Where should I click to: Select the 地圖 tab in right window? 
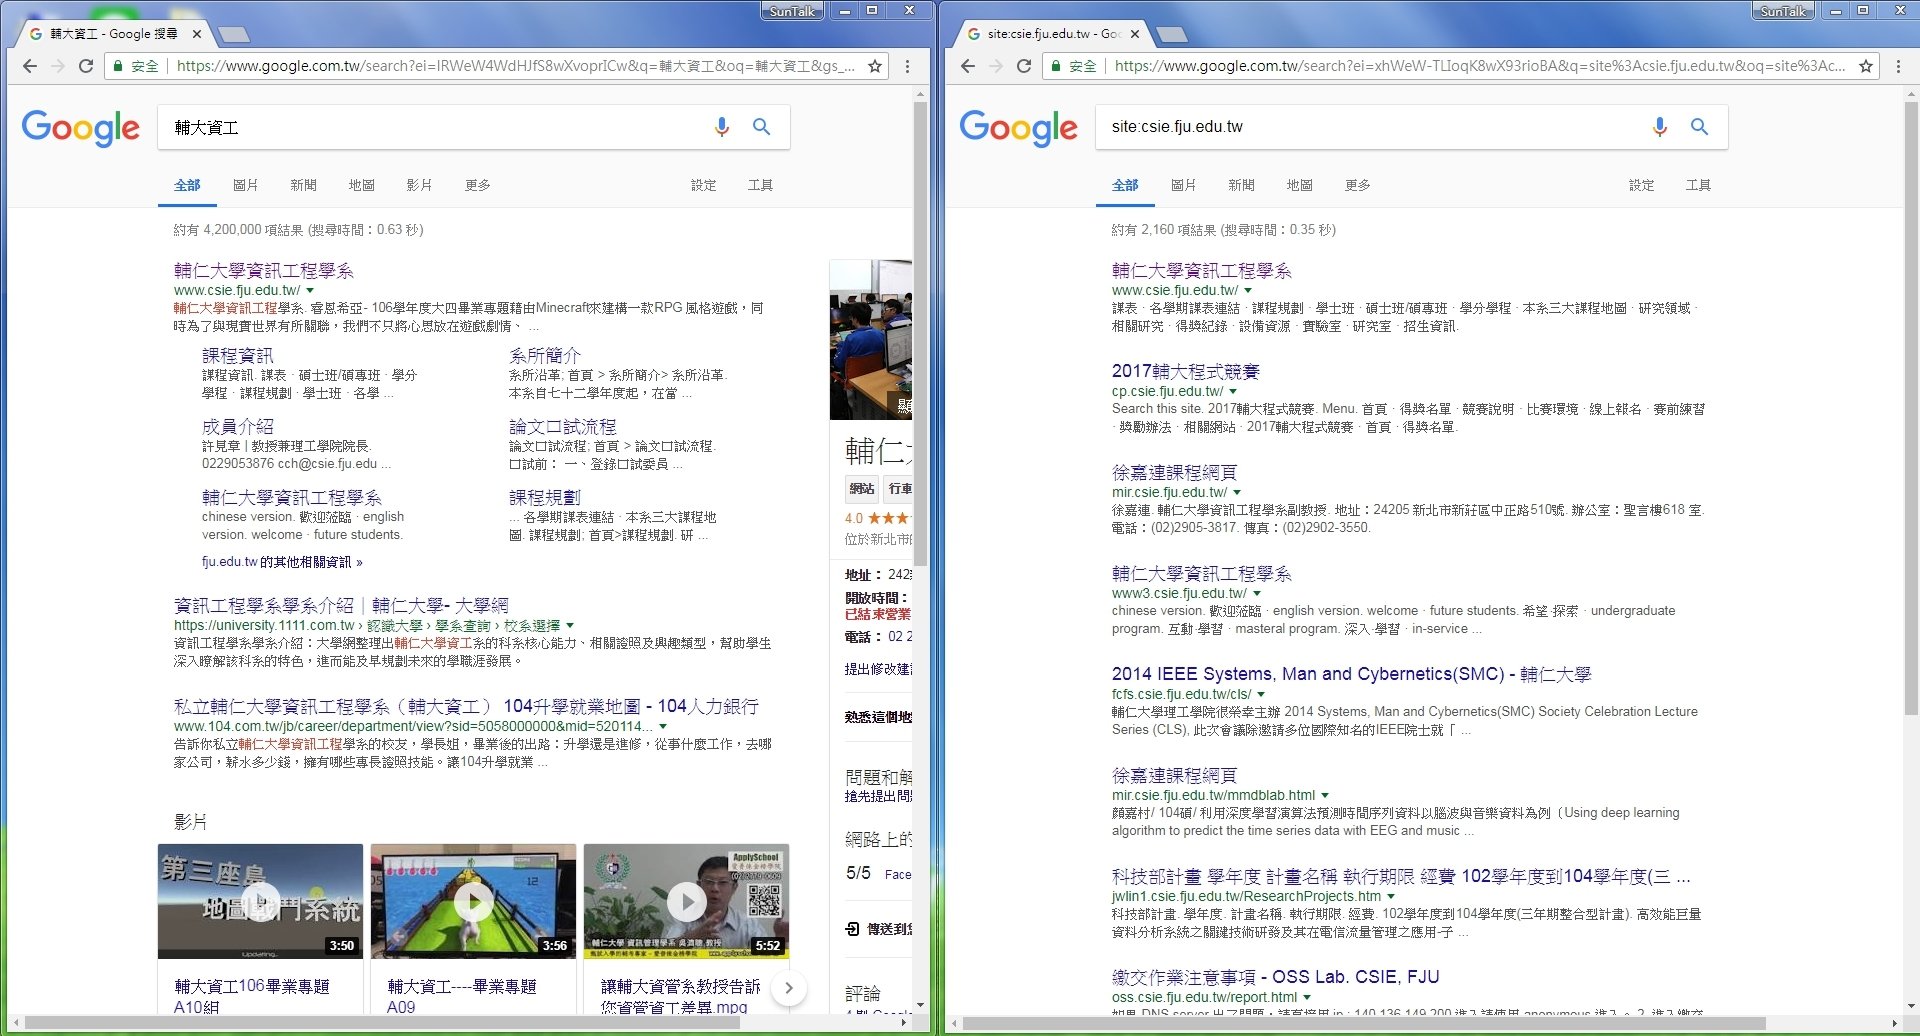tap(1299, 185)
